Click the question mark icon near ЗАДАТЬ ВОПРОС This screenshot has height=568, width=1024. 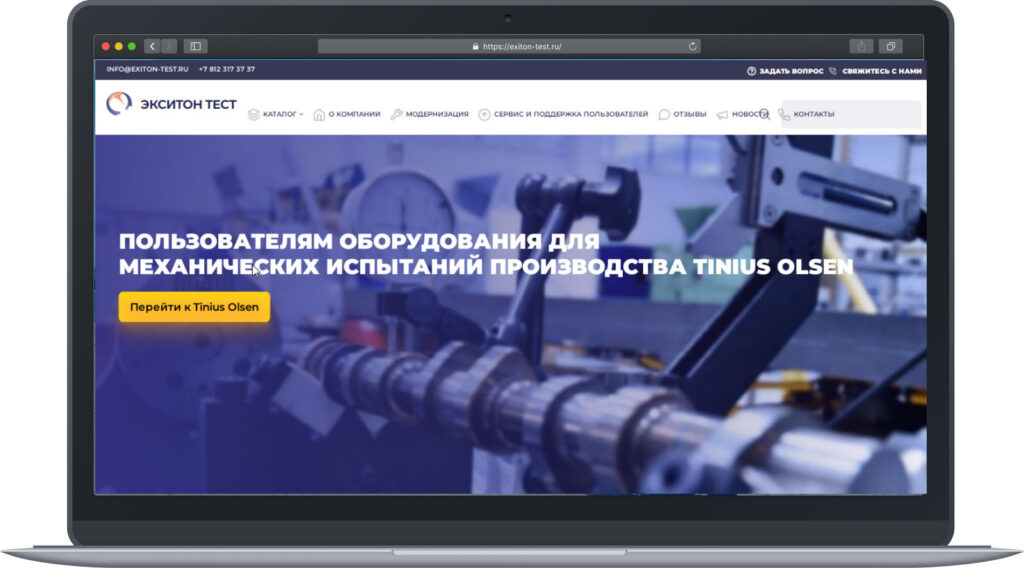pyautogui.click(x=751, y=71)
